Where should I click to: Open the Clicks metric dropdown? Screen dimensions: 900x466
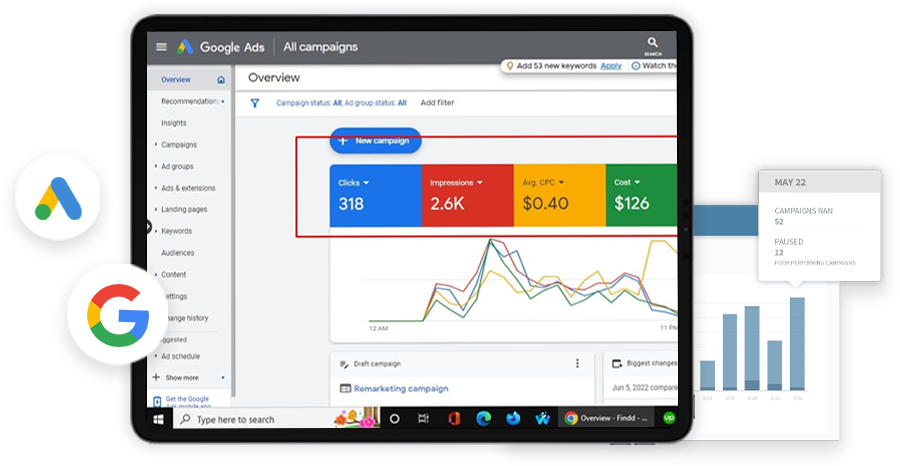pos(366,183)
